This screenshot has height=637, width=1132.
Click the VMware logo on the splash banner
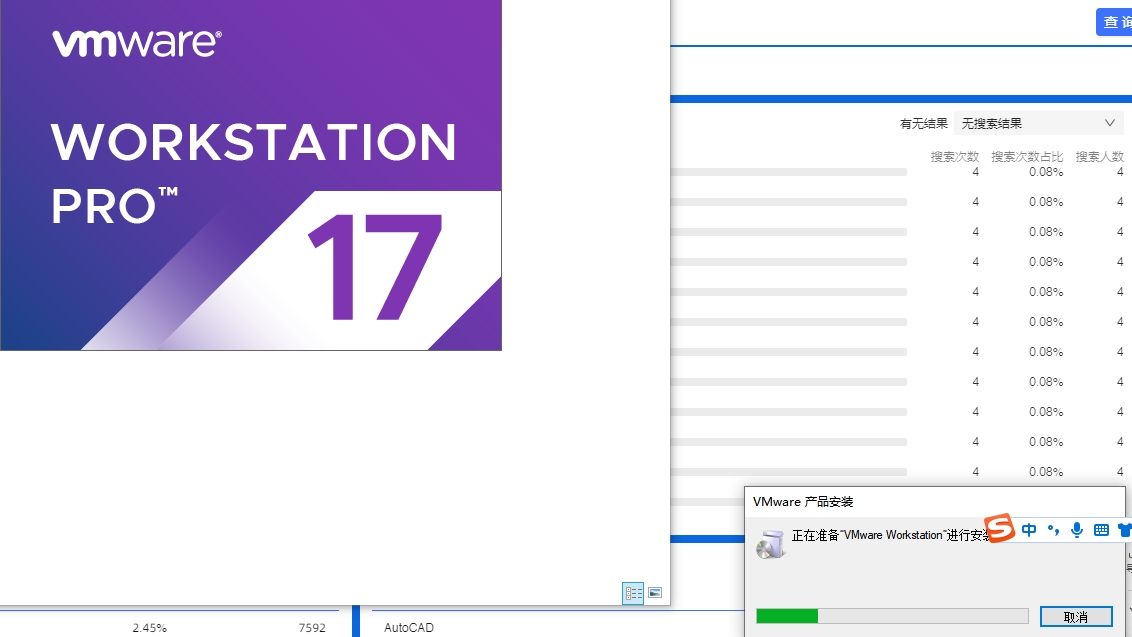[136, 43]
